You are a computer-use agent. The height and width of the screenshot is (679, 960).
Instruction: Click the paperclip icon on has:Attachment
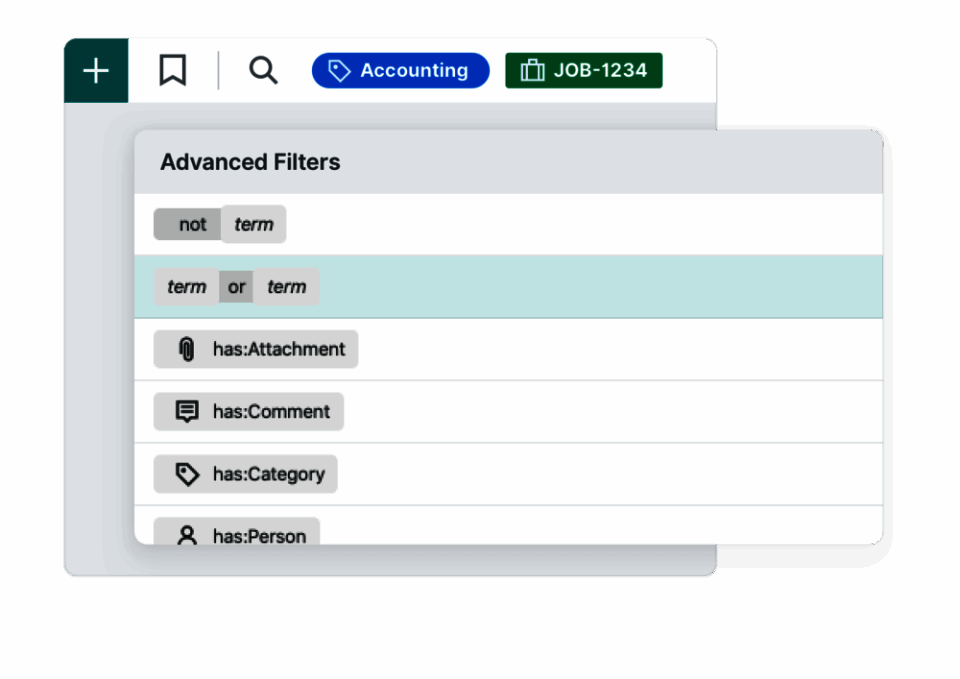pyautogui.click(x=185, y=349)
